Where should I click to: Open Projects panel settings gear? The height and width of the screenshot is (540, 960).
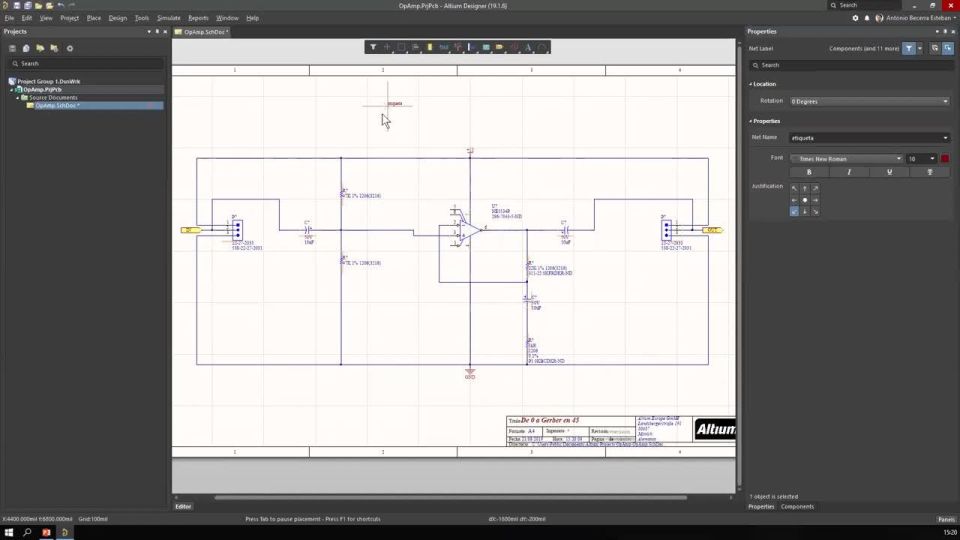click(70, 48)
